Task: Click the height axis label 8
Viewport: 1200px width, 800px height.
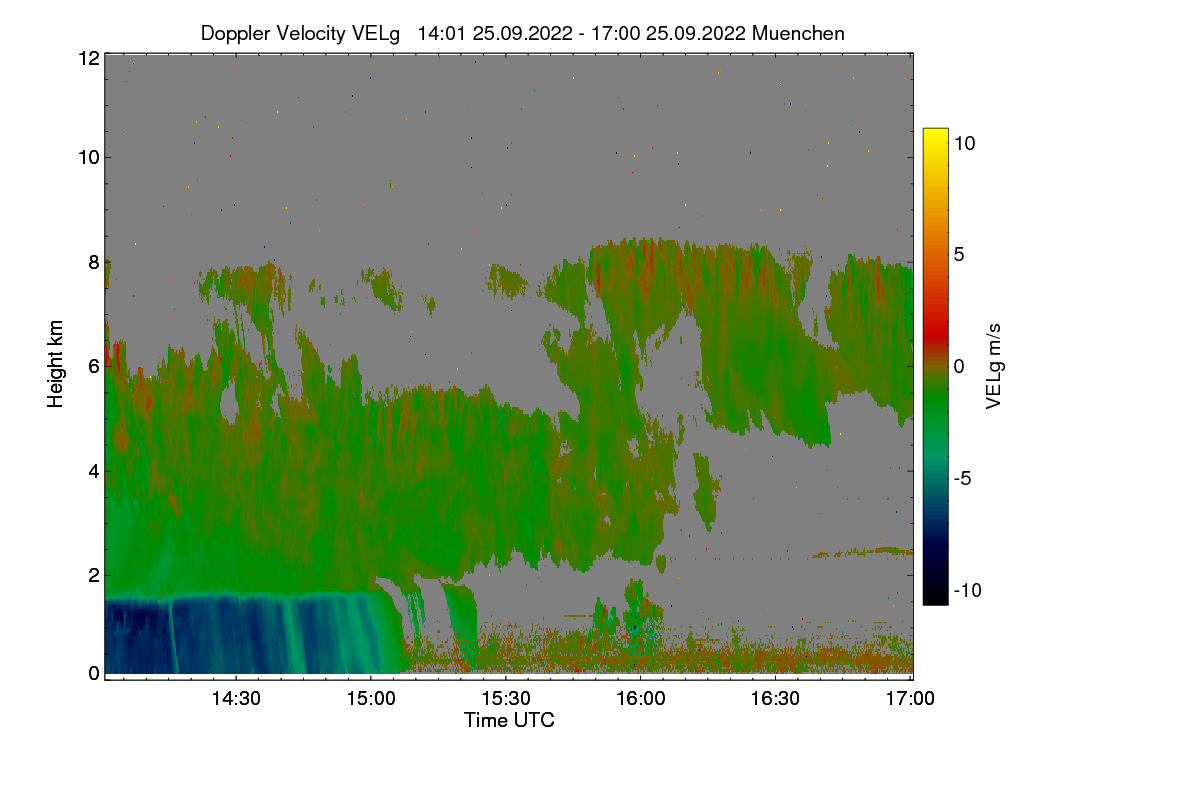Action: pyautogui.click(x=94, y=262)
